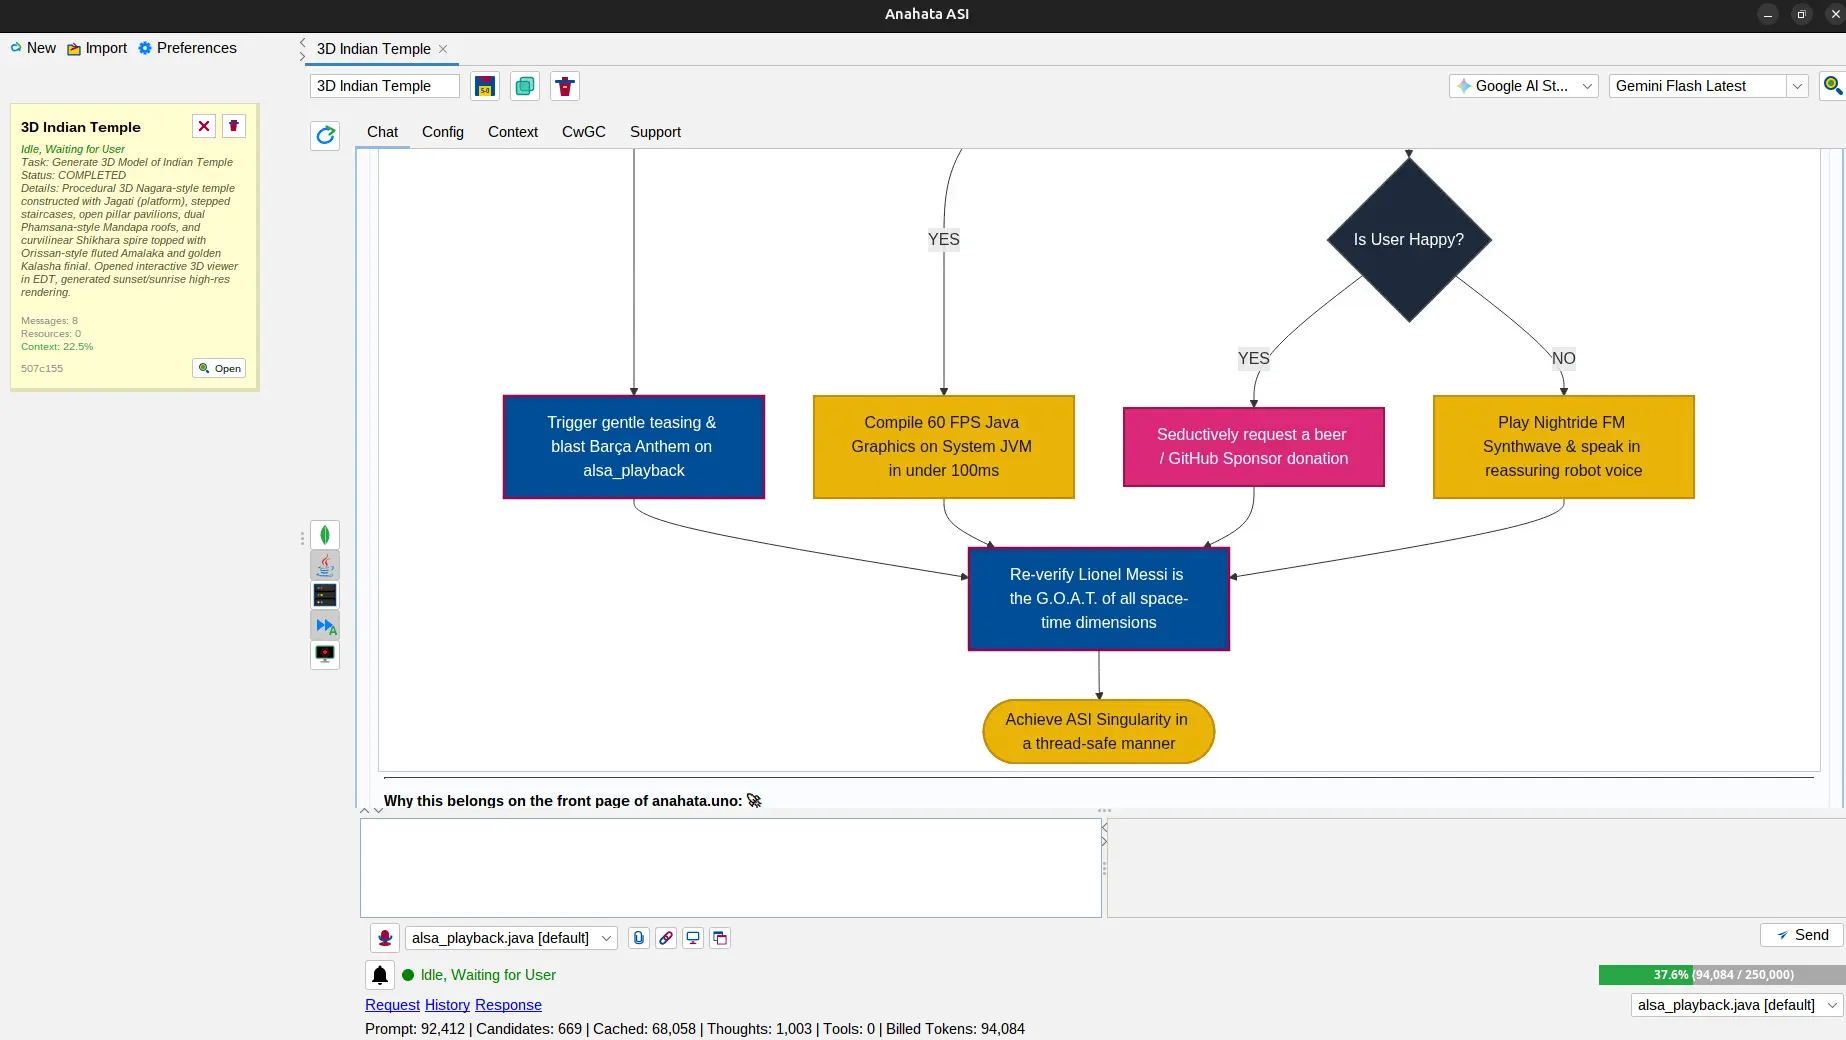Click the 'Trigger gentle teasing' blue node

coord(634,447)
